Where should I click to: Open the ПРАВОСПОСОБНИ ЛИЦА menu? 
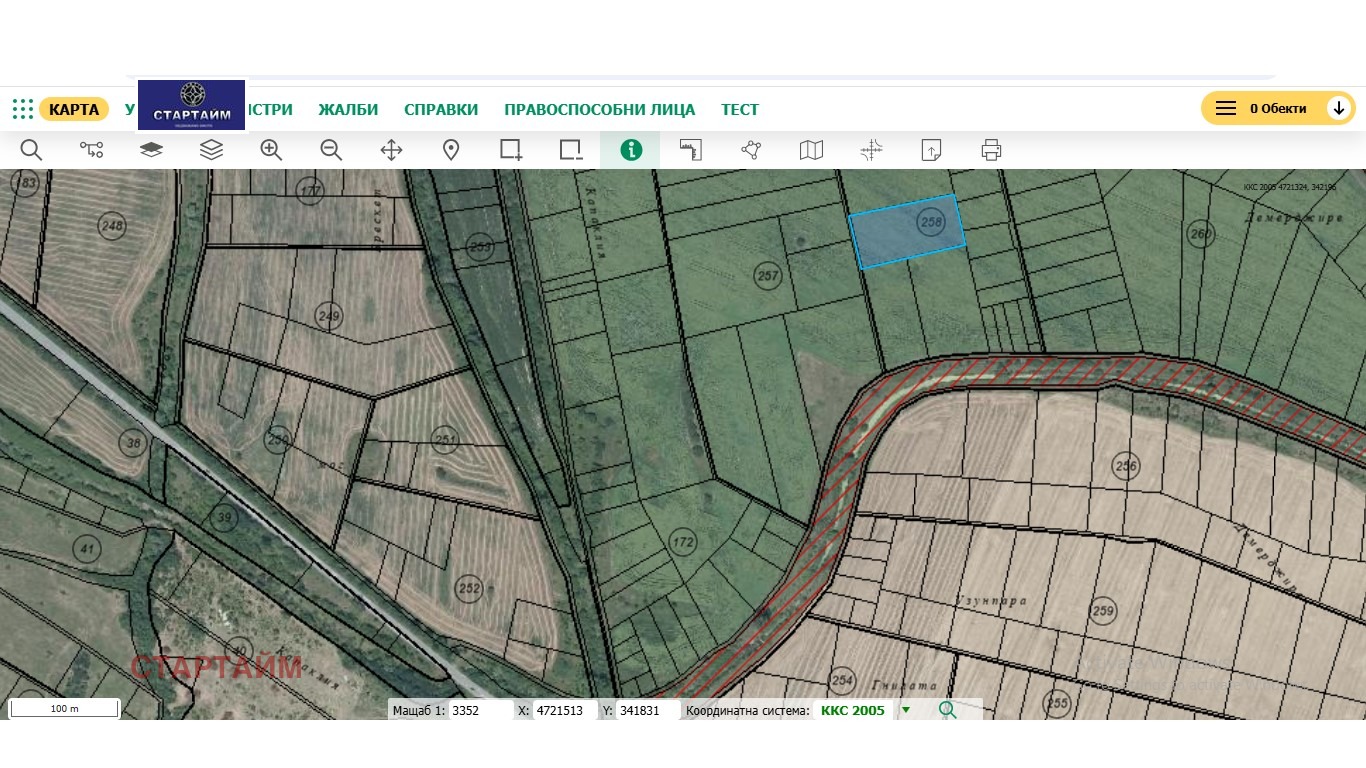point(599,109)
